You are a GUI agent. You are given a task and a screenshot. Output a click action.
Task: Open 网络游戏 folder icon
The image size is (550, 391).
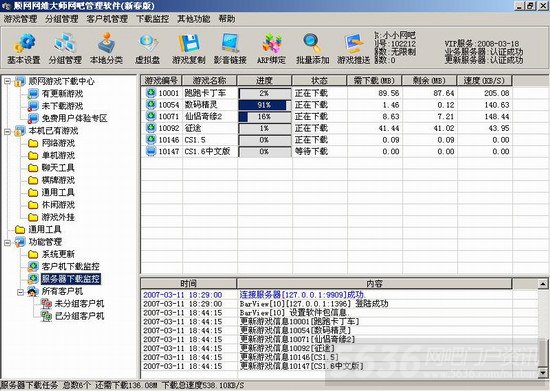tap(33, 143)
